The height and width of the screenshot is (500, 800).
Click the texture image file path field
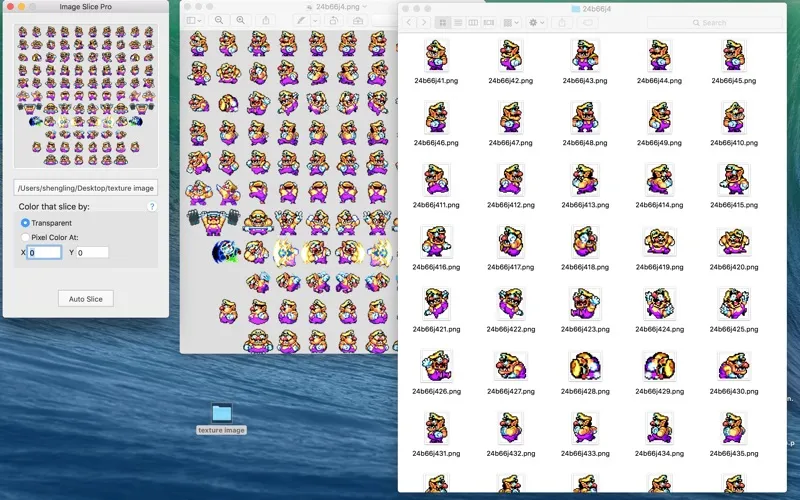click(x=86, y=187)
